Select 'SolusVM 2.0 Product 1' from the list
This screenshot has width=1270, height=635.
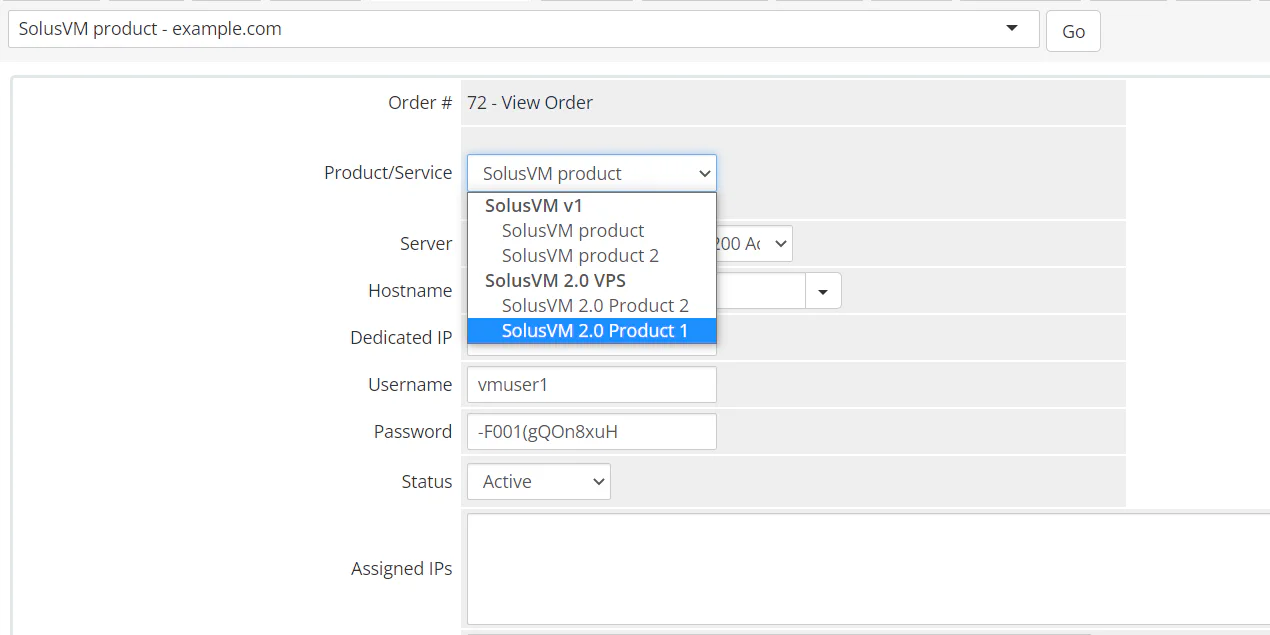tap(592, 330)
